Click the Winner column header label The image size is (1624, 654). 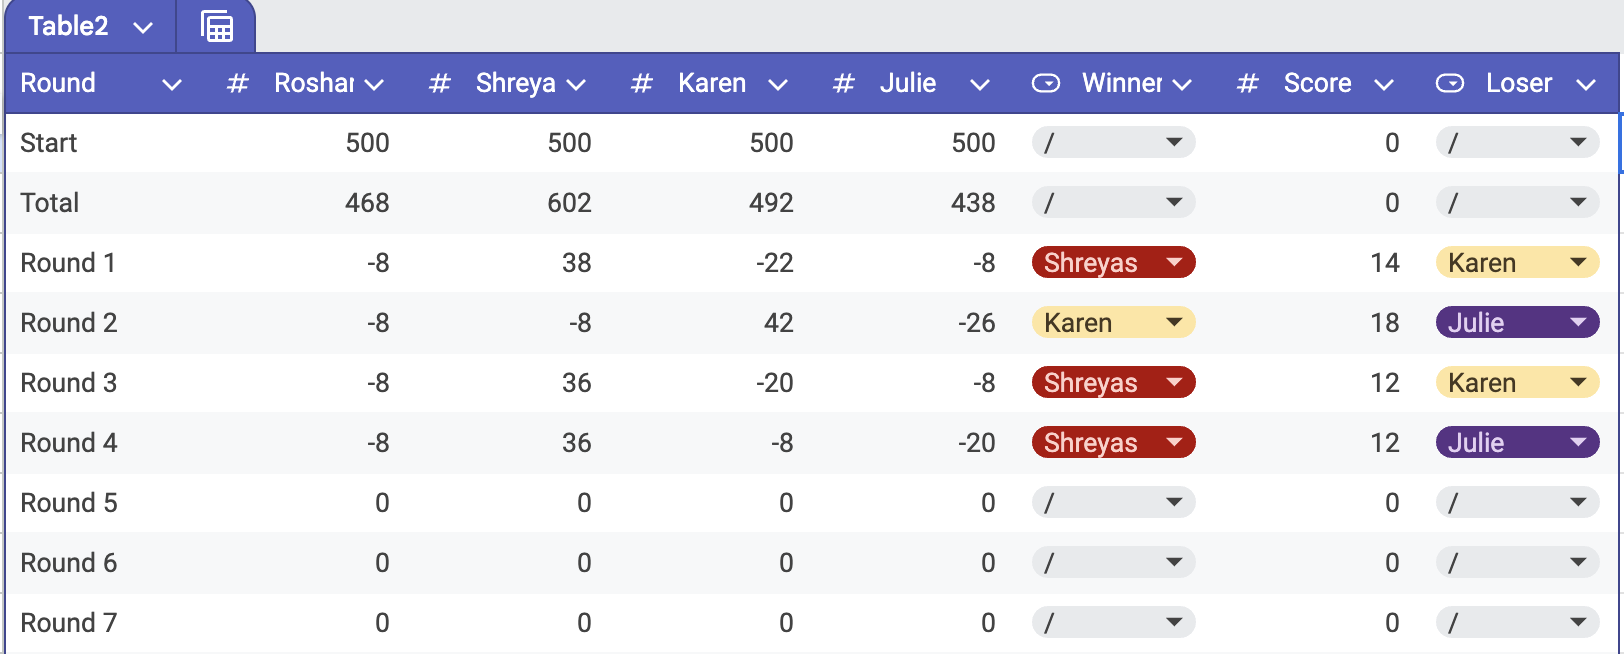[x=1121, y=84]
